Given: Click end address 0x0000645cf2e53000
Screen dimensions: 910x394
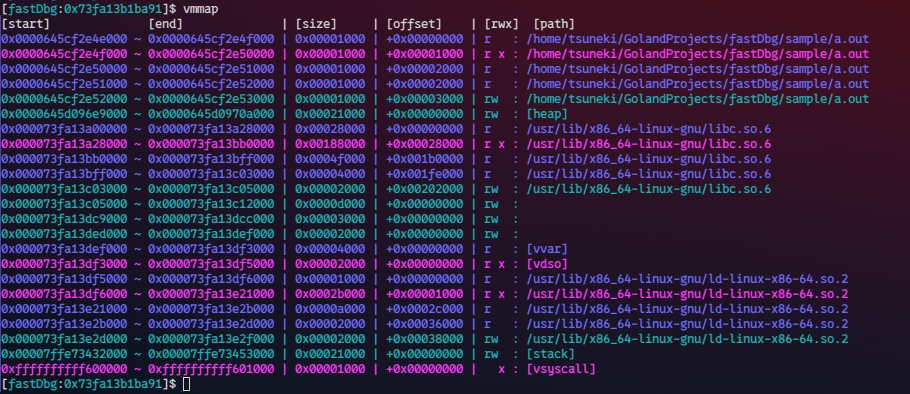Looking at the screenshot, I should click(x=211, y=99).
